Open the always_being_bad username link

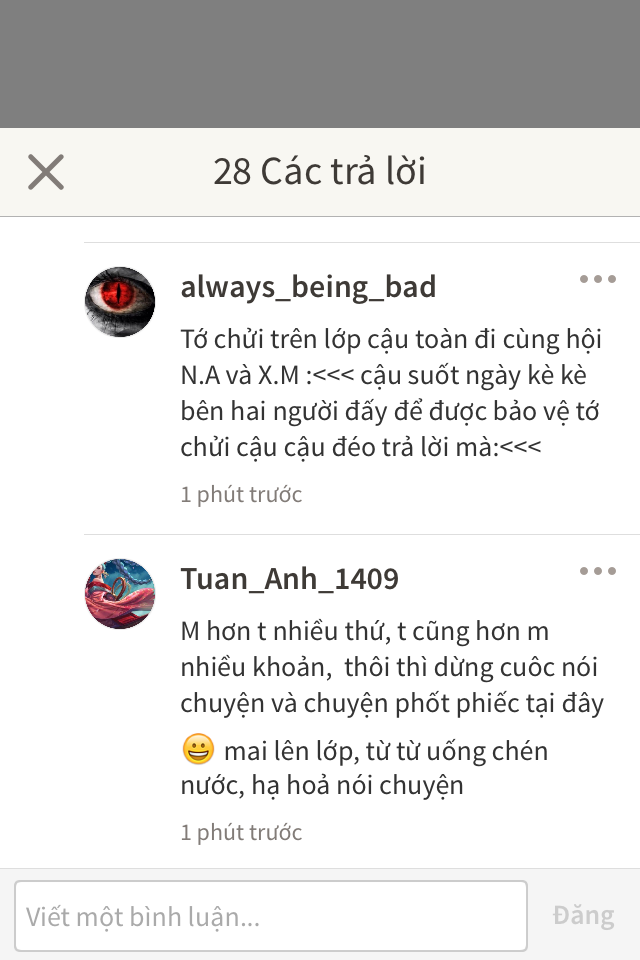pyautogui.click(x=308, y=287)
